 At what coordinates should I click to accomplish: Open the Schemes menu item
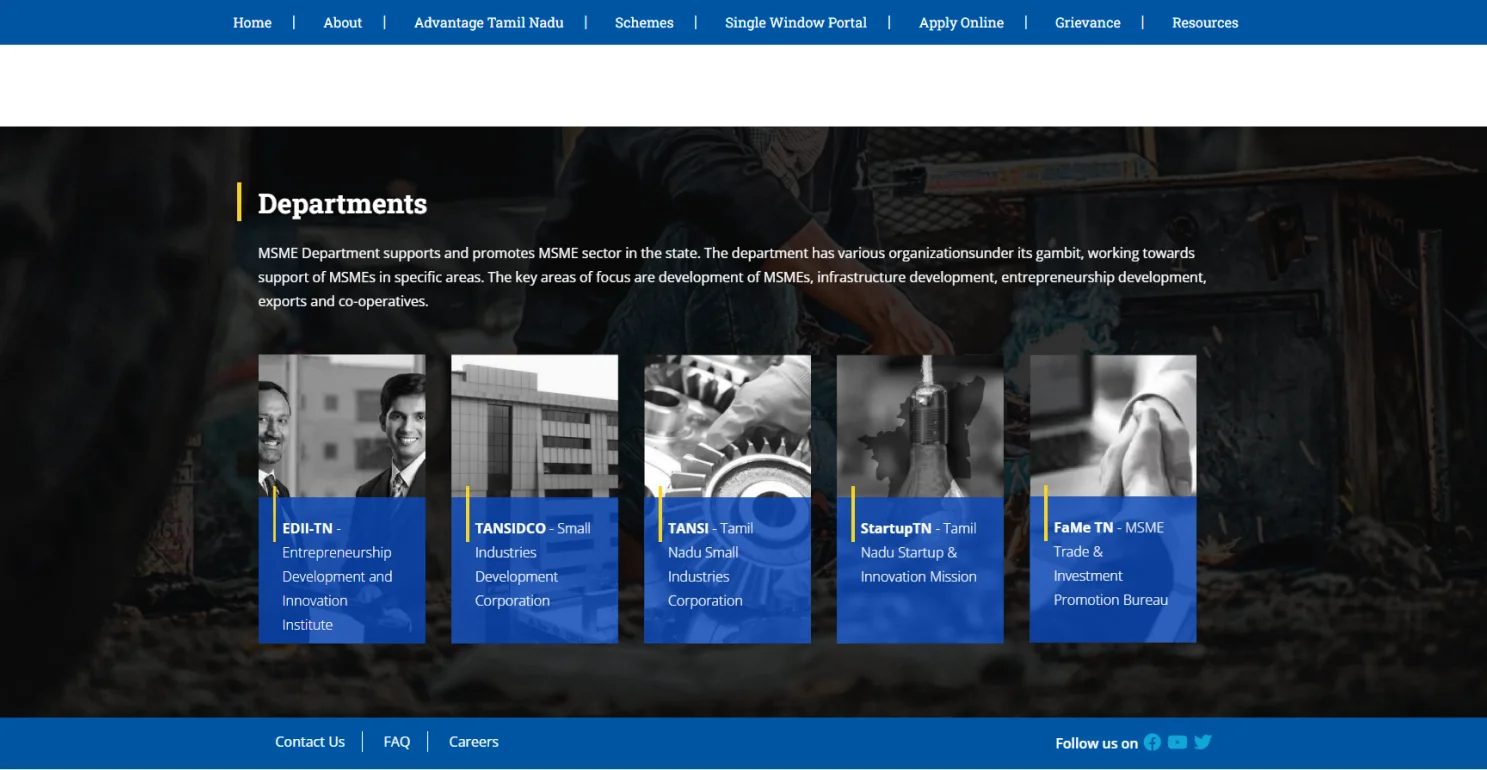(644, 22)
